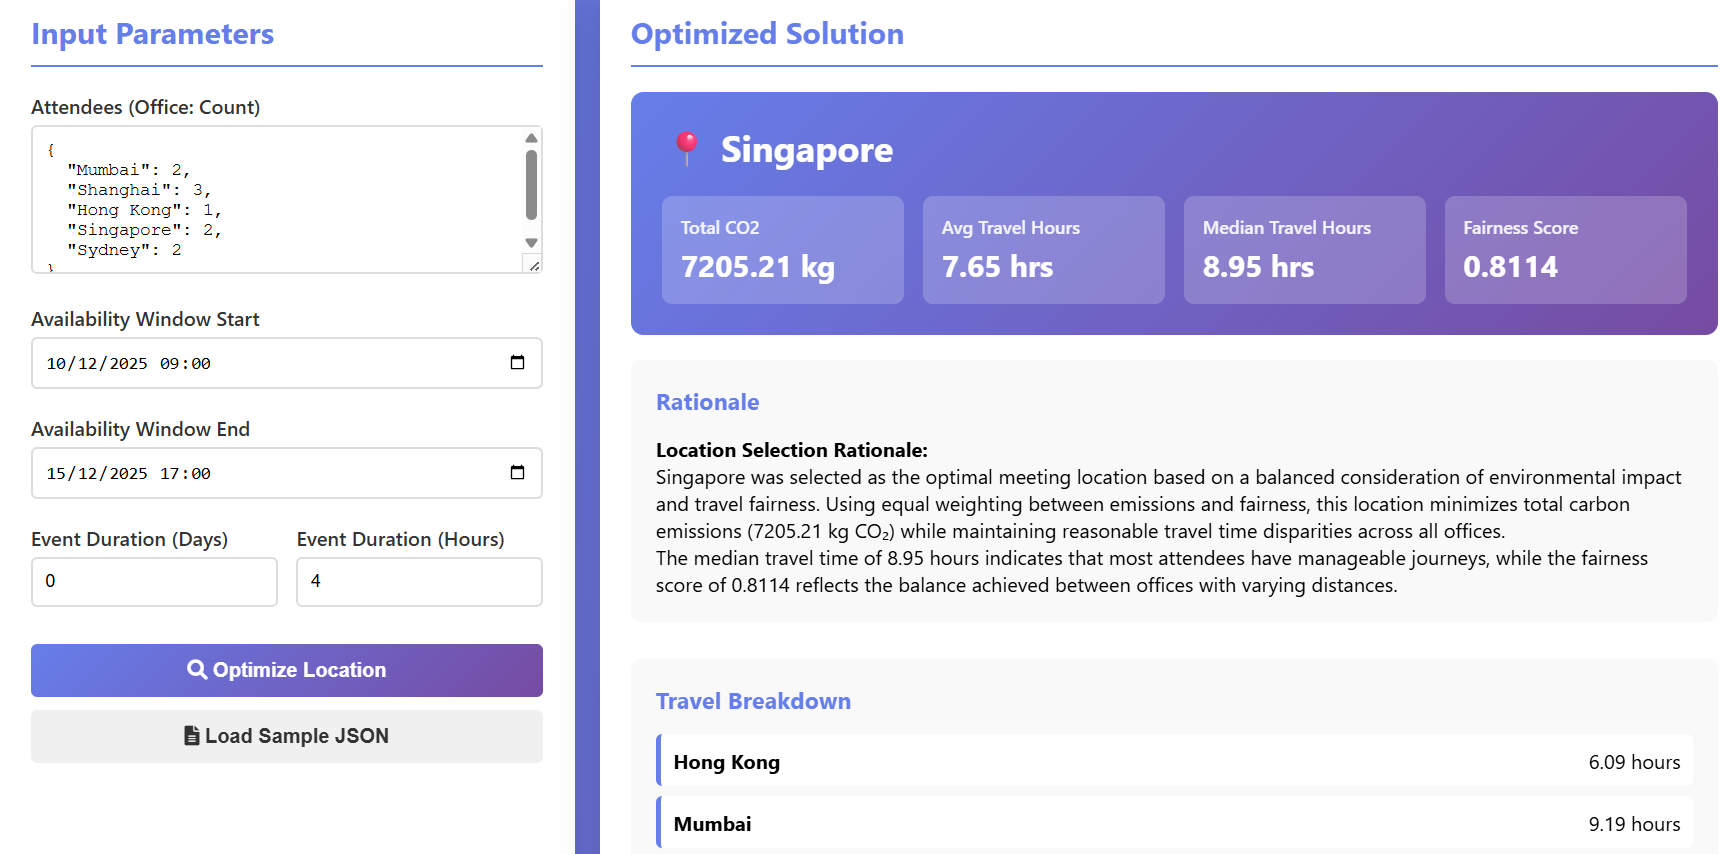Click scroll-up arrow in Attendees textarea

pos(532,138)
